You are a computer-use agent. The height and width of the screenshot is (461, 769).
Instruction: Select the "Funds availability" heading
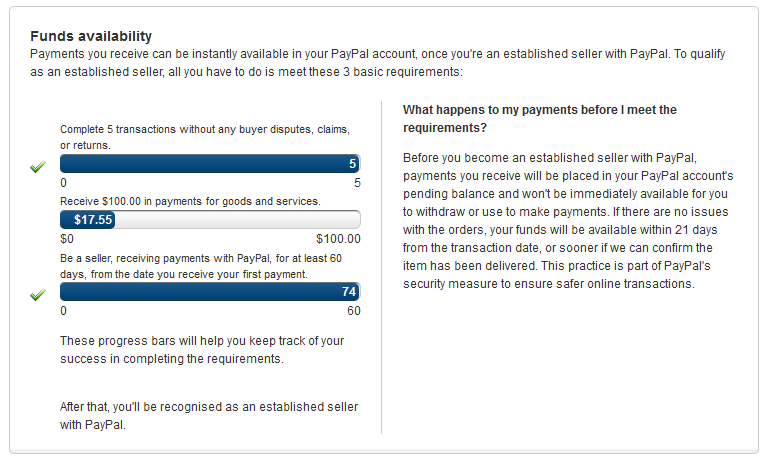click(x=91, y=37)
